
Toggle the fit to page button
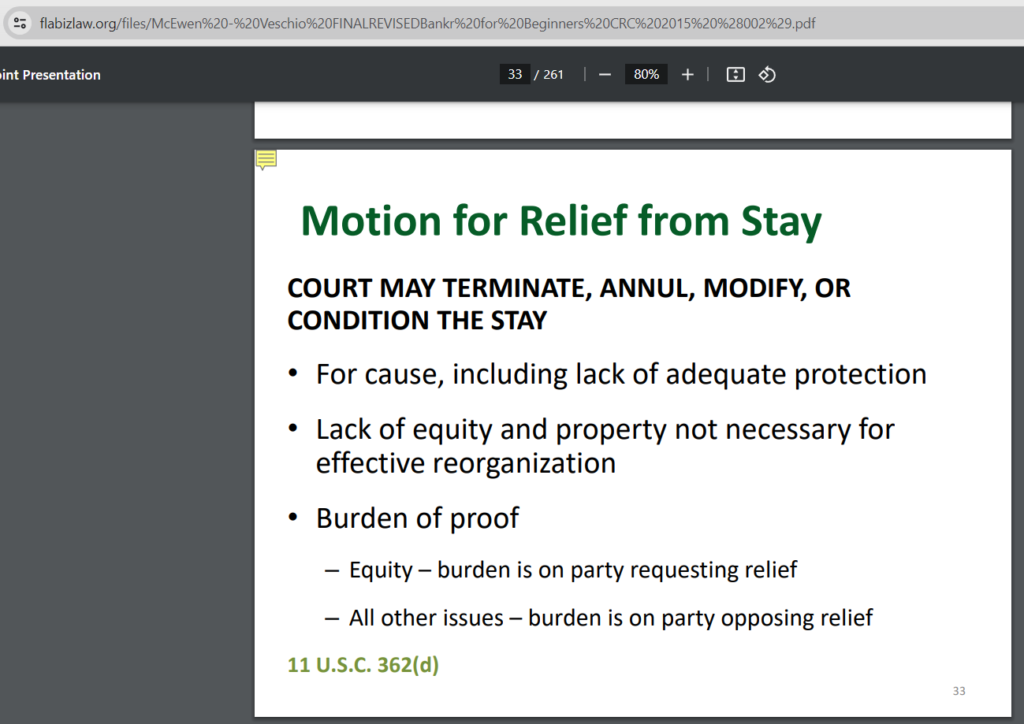(735, 74)
